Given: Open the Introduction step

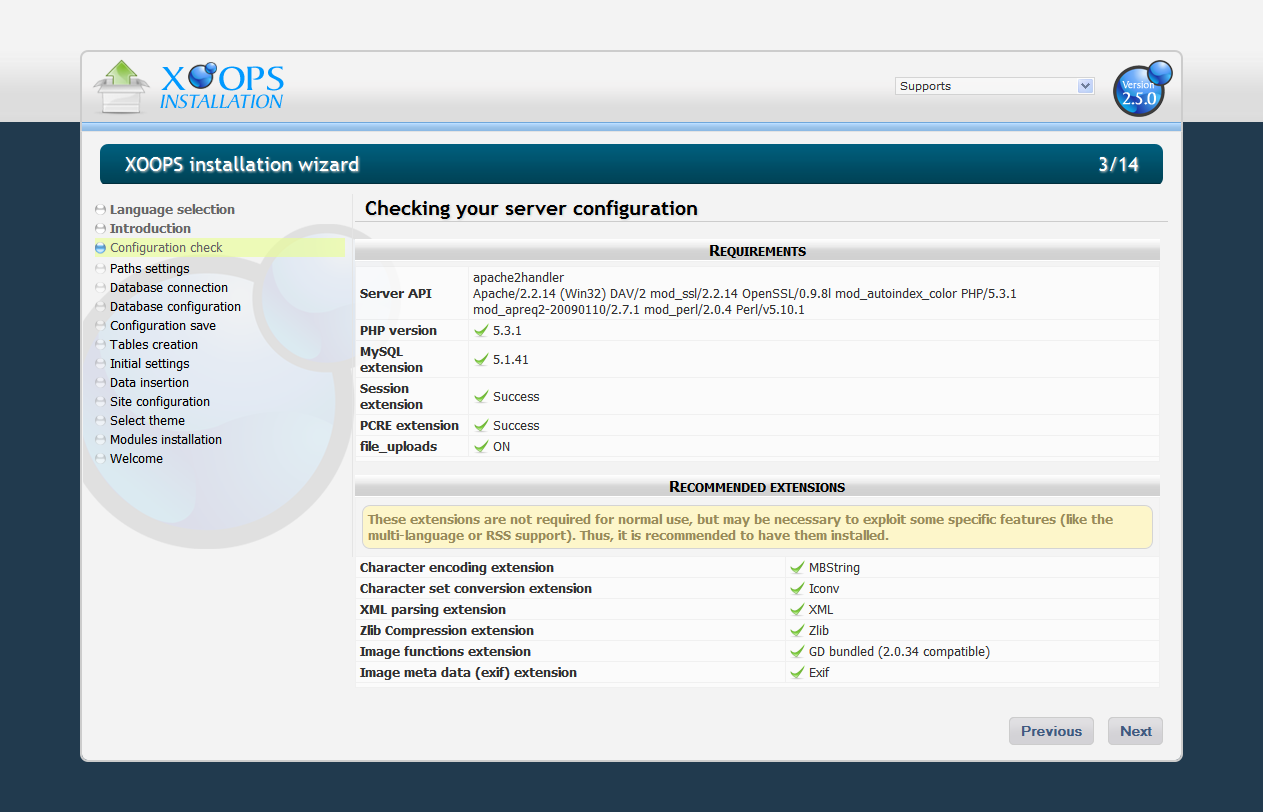Looking at the screenshot, I should [x=150, y=228].
